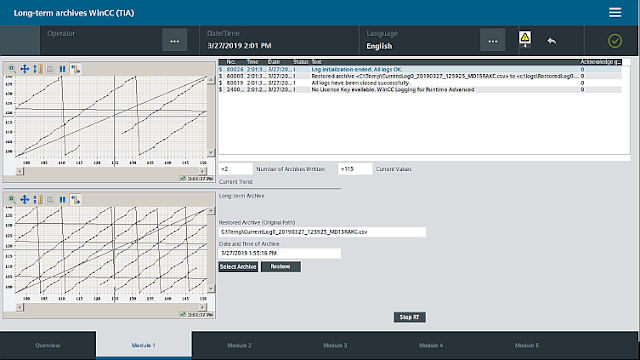This screenshot has height=360, width=640.
Task: Click the upper trend horizontal scrollbar right arrow
Action: [x=202, y=171]
